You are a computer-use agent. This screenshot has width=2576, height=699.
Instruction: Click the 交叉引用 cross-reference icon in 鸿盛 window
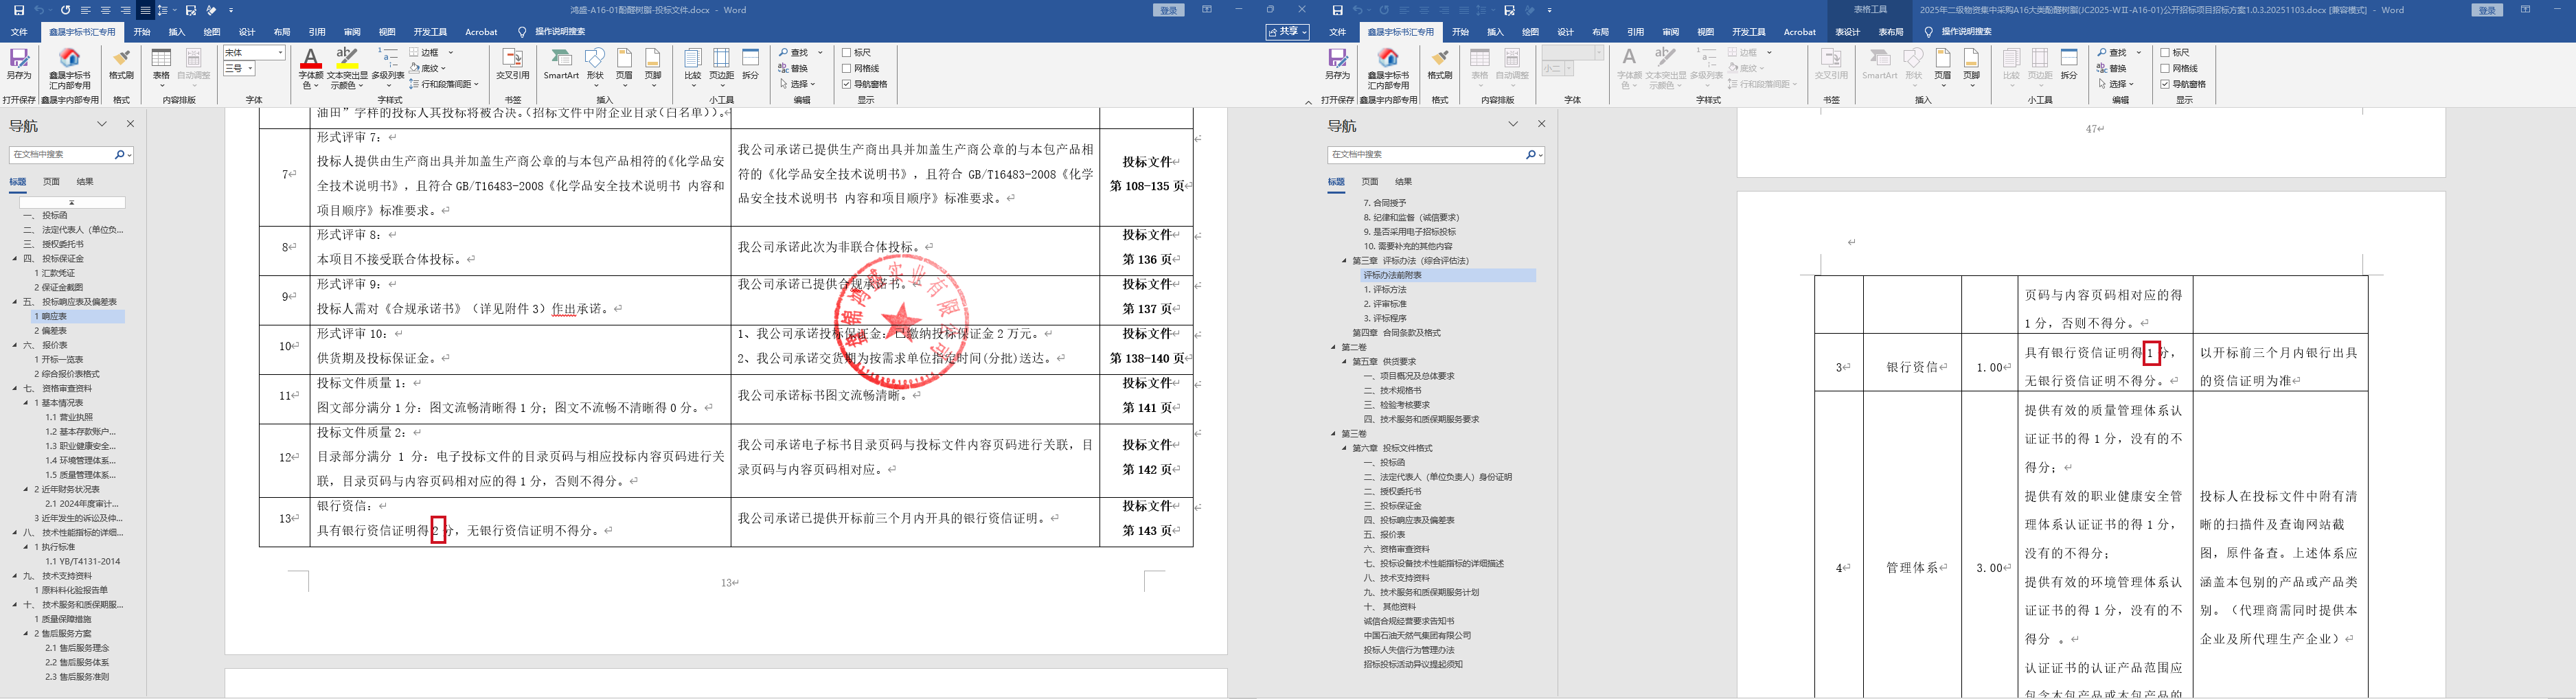coord(512,64)
